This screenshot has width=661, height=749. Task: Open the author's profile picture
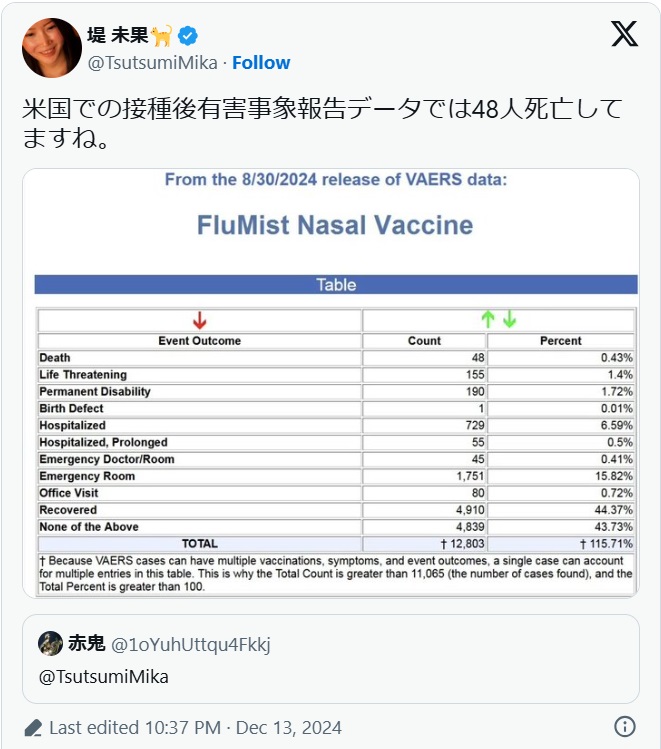tap(52, 47)
